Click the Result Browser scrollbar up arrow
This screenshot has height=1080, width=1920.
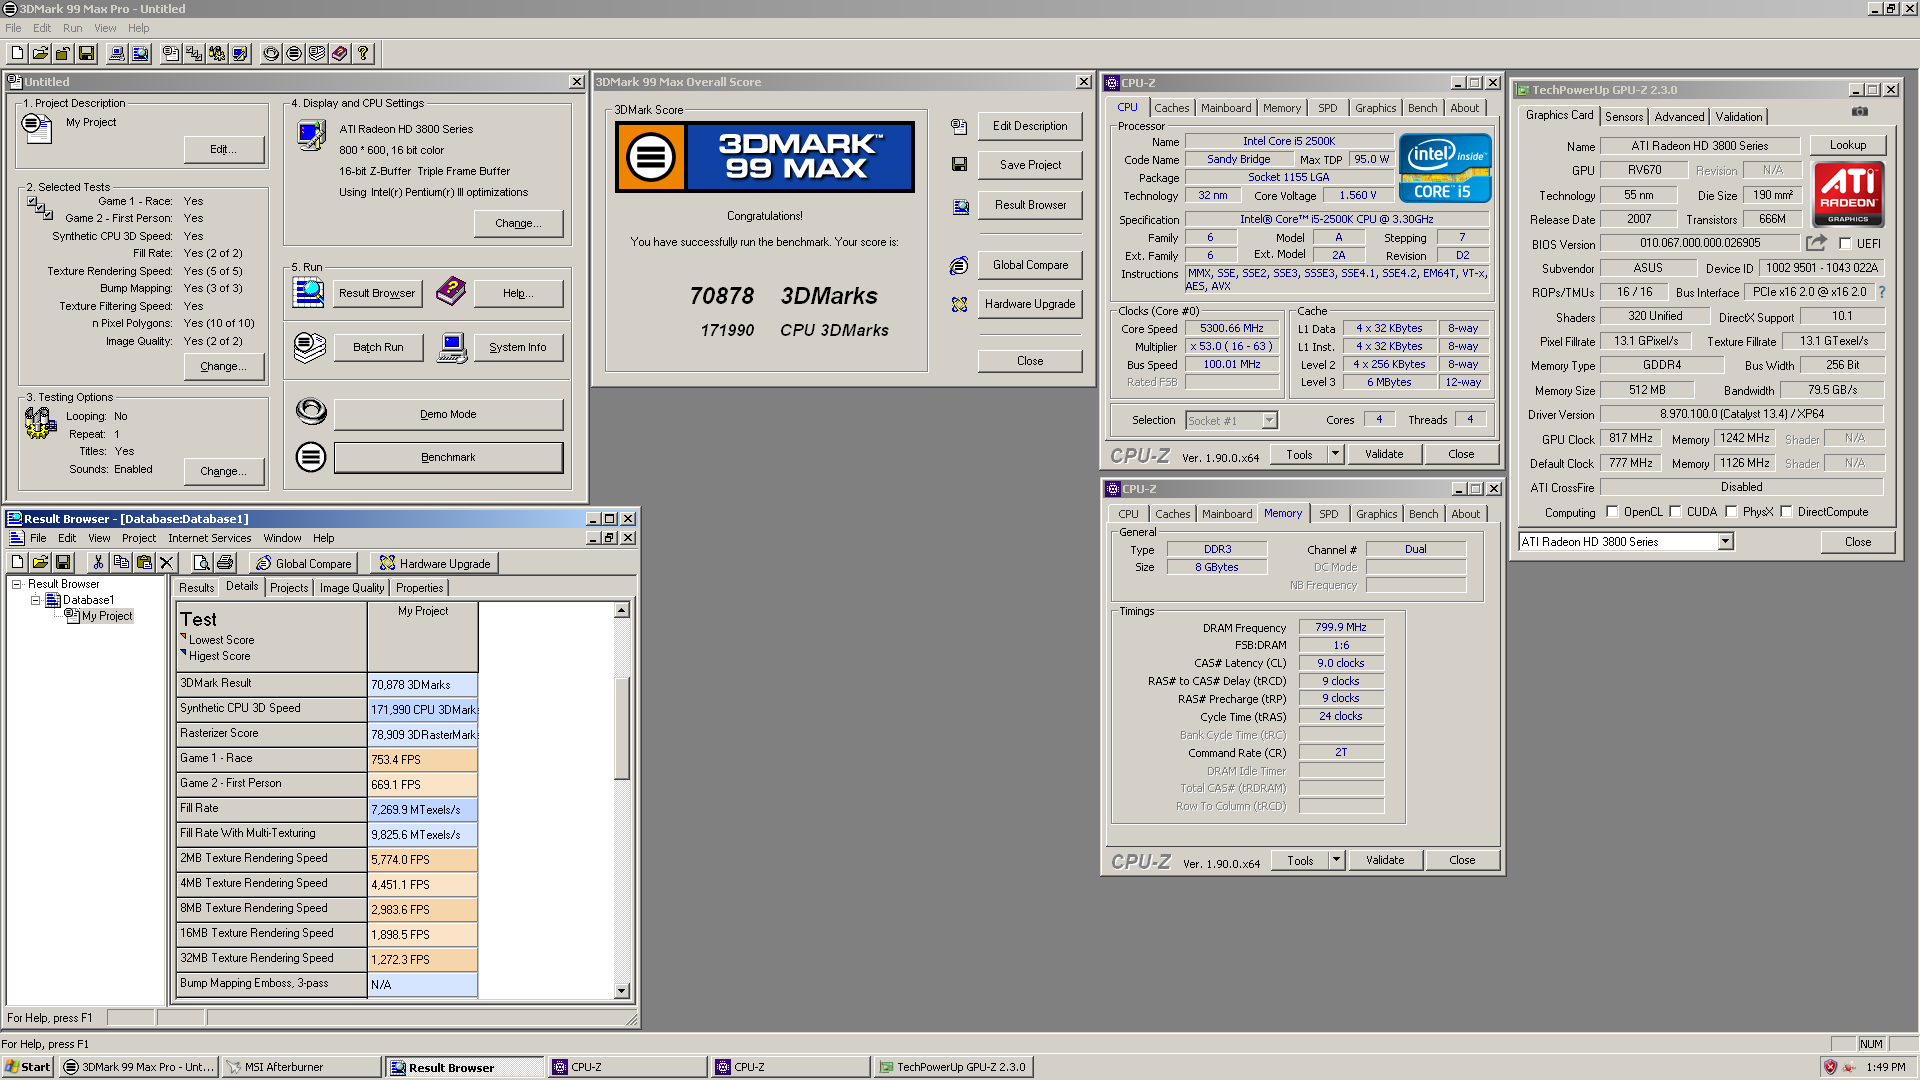pos(622,610)
